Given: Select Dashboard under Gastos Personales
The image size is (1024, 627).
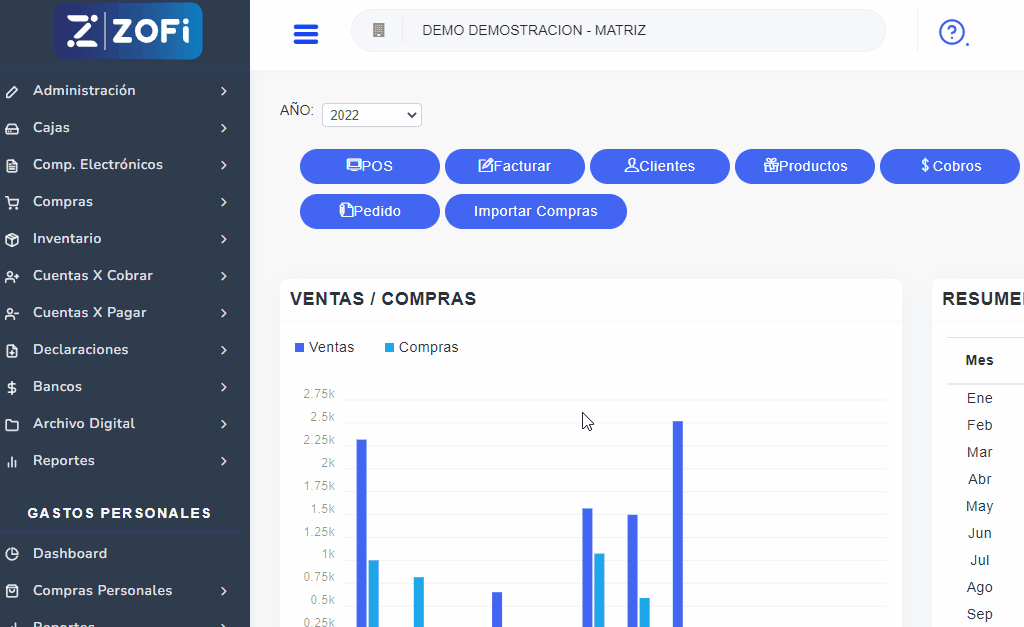Looking at the screenshot, I should click(x=70, y=554).
